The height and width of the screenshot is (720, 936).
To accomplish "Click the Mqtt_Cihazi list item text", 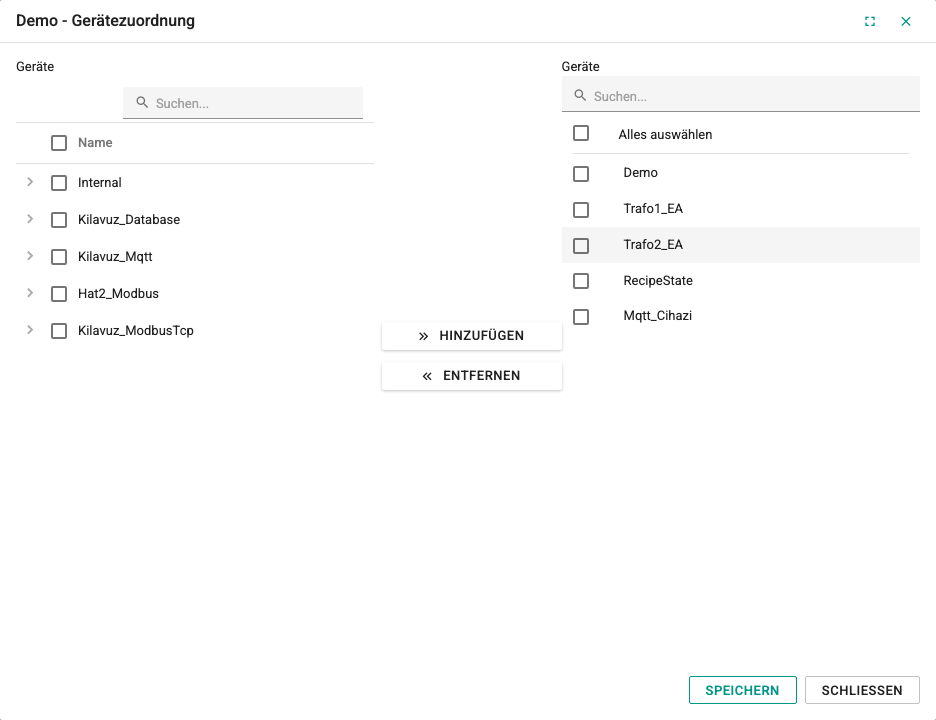I will (658, 316).
